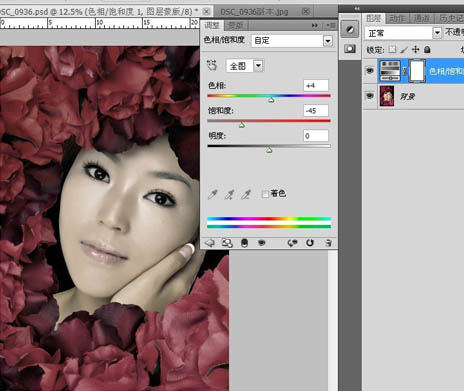Switch to the 动作 tab
The width and height of the screenshot is (464, 391).
(x=397, y=18)
